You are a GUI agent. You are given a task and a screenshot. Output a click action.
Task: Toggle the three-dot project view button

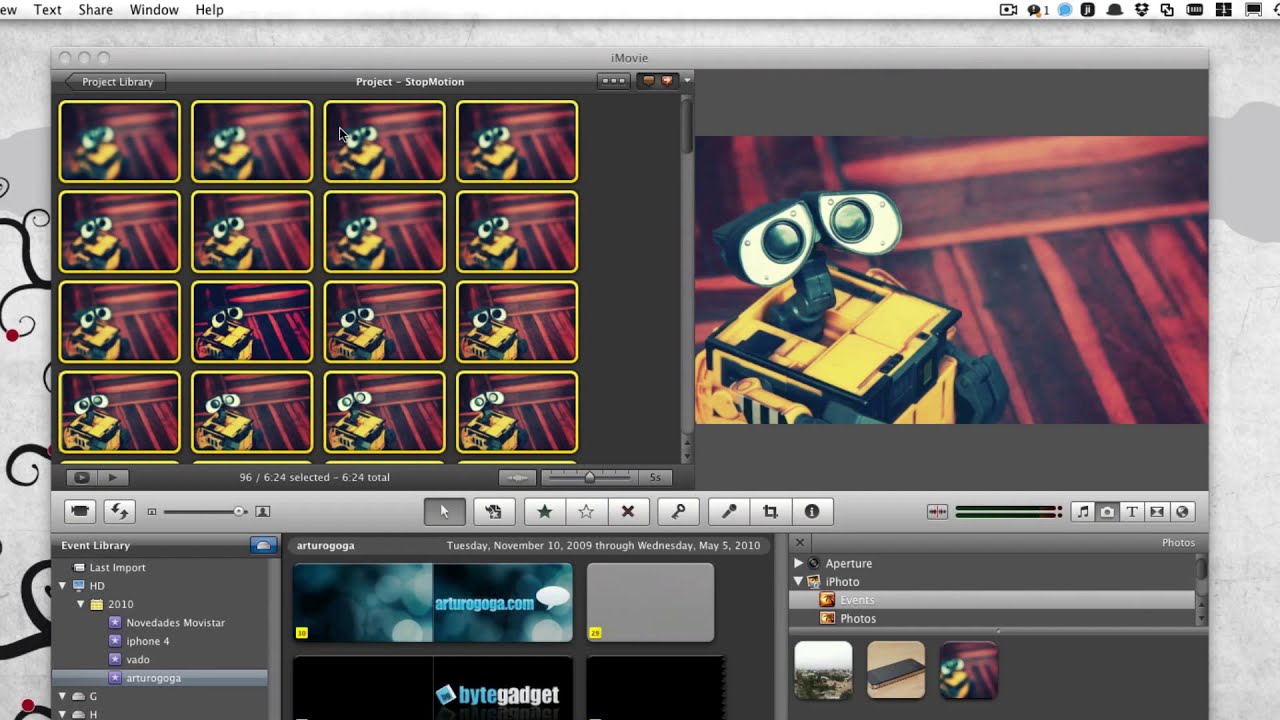[613, 81]
